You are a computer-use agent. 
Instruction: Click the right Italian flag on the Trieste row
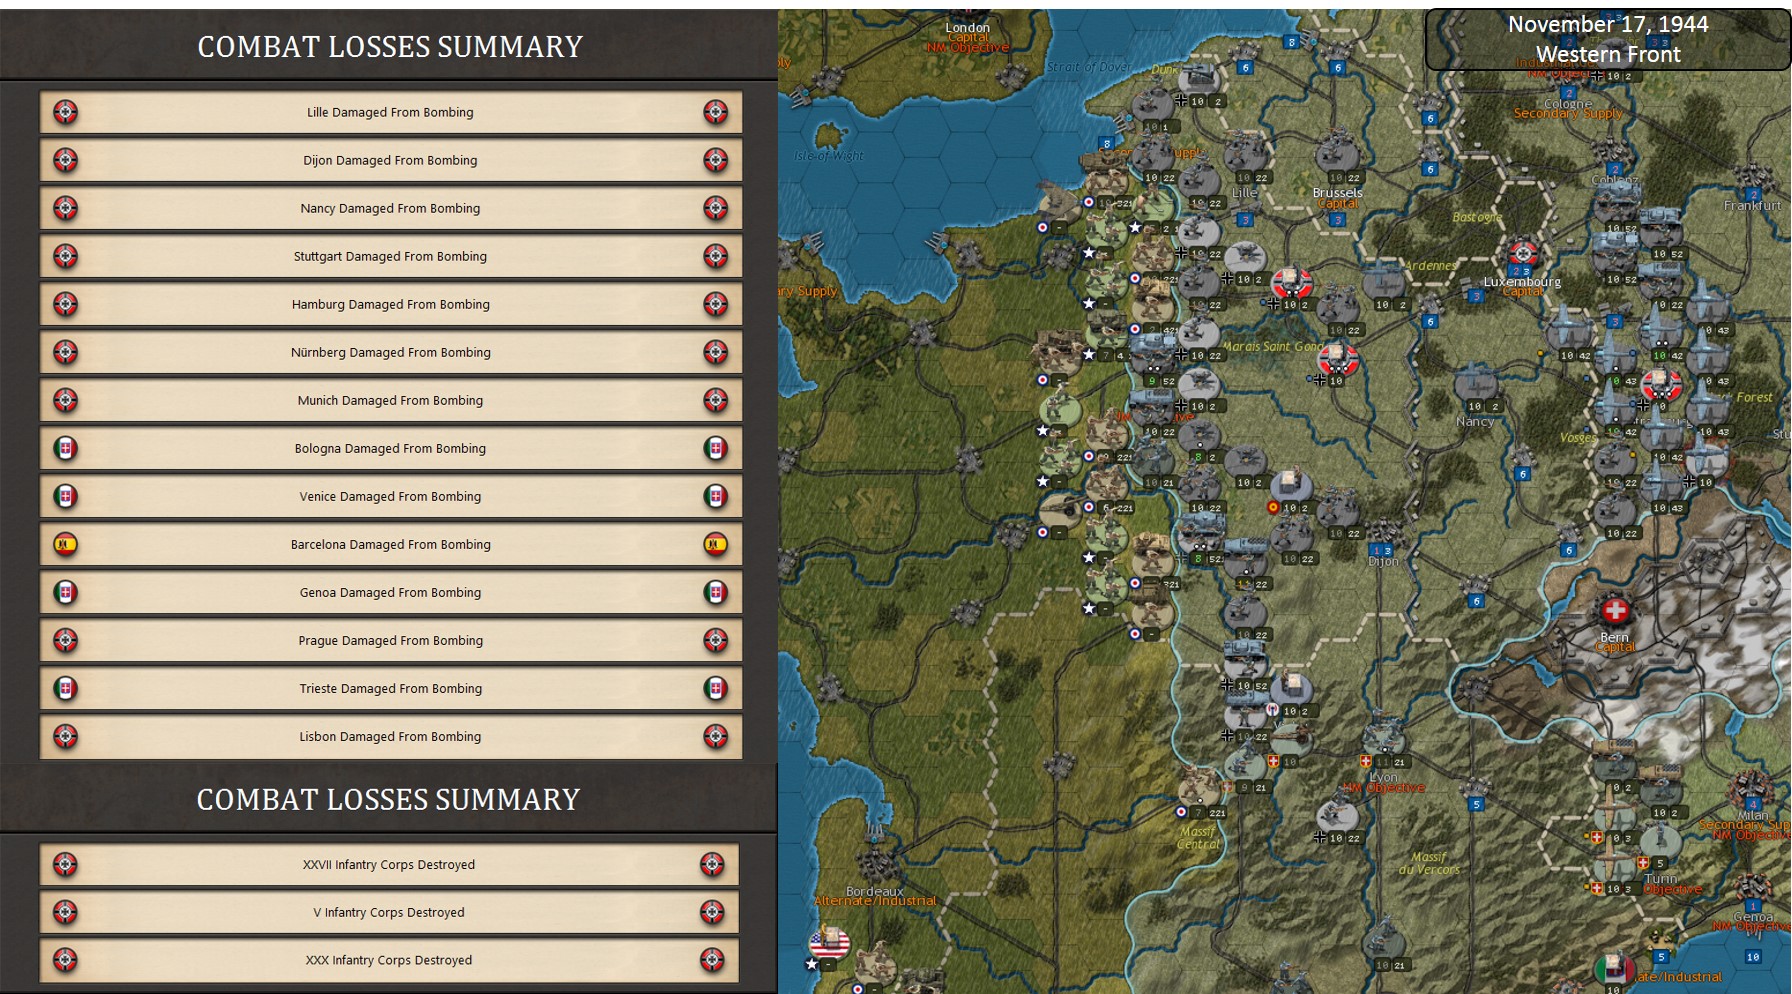click(715, 688)
